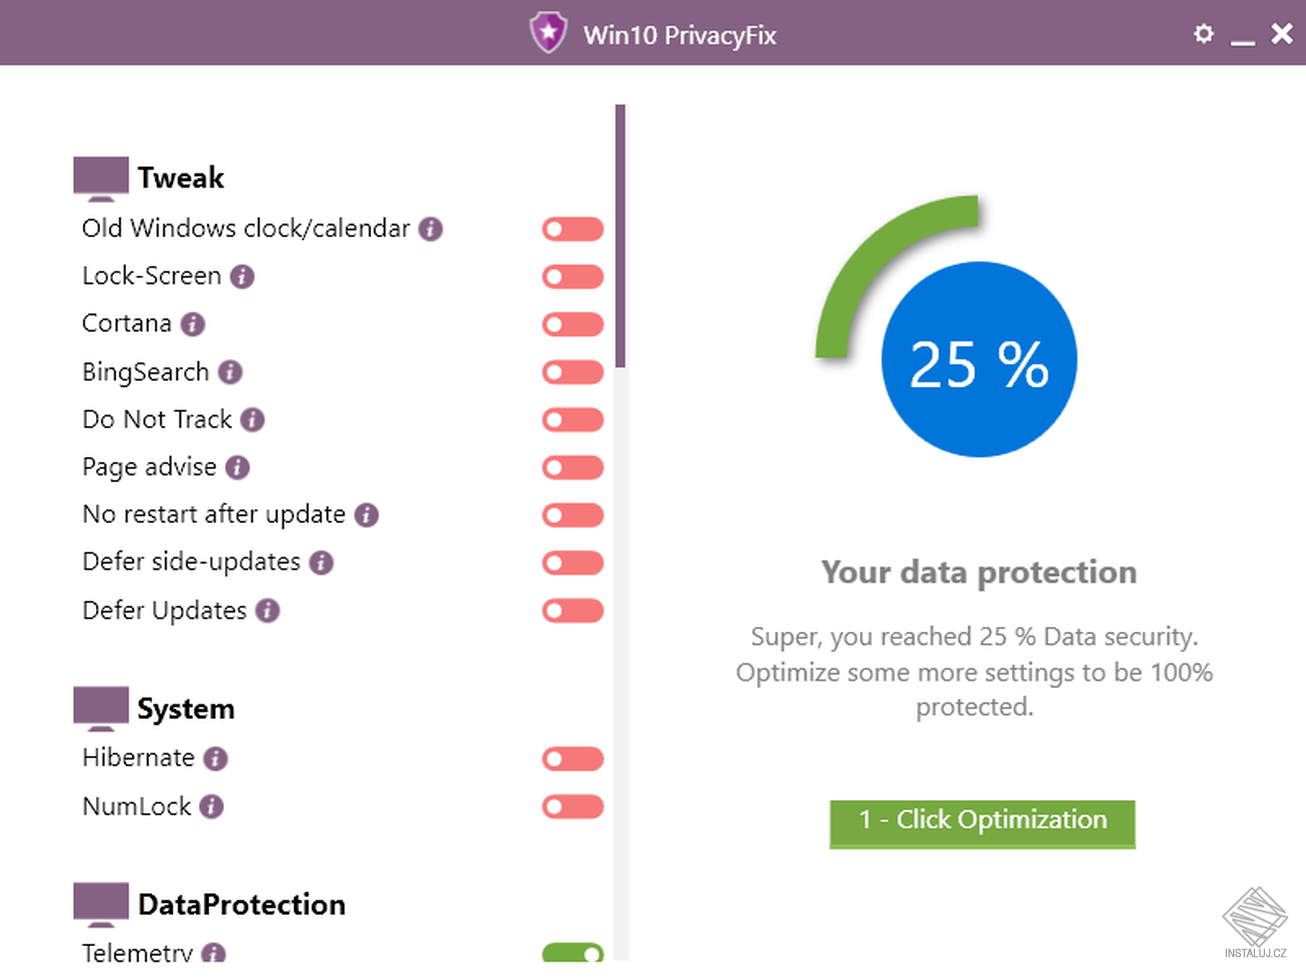Viewport: 1306px width, 980px height.
Task: Enable the Old Windows clock/calendar toggle
Action: (x=572, y=229)
